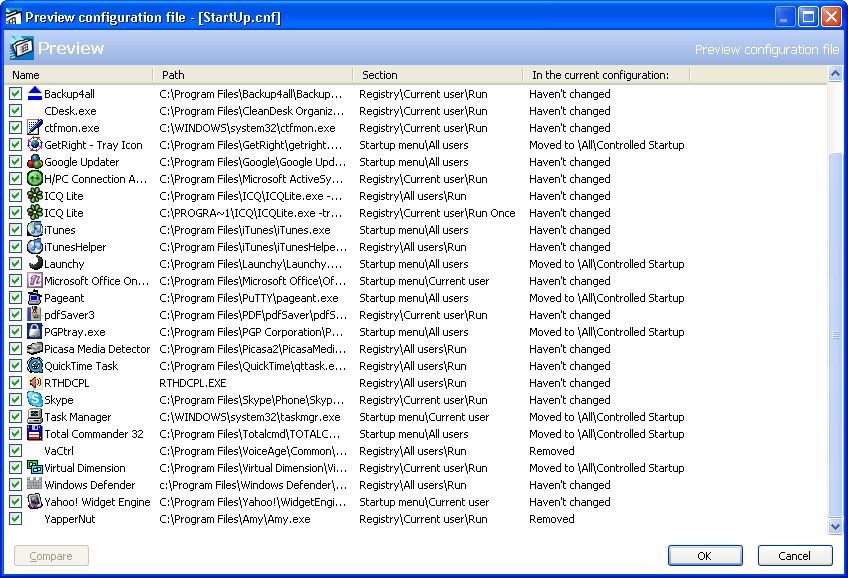
Task: Click the 'Total Commander 32' name text
Action: pyautogui.click(x=94, y=434)
